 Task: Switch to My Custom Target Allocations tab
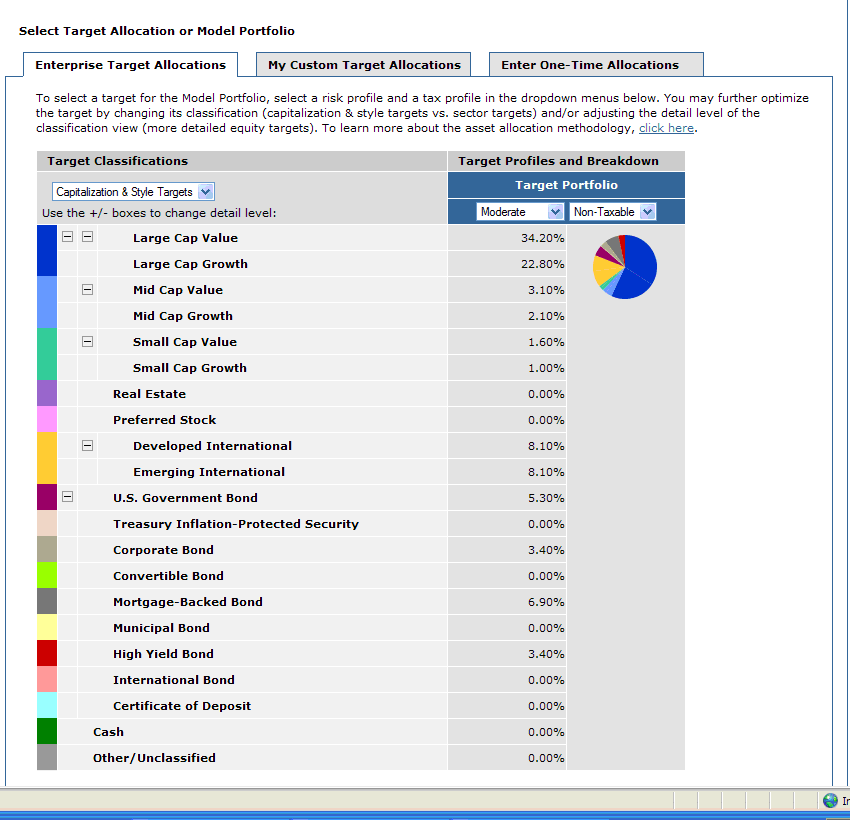coord(364,65)
